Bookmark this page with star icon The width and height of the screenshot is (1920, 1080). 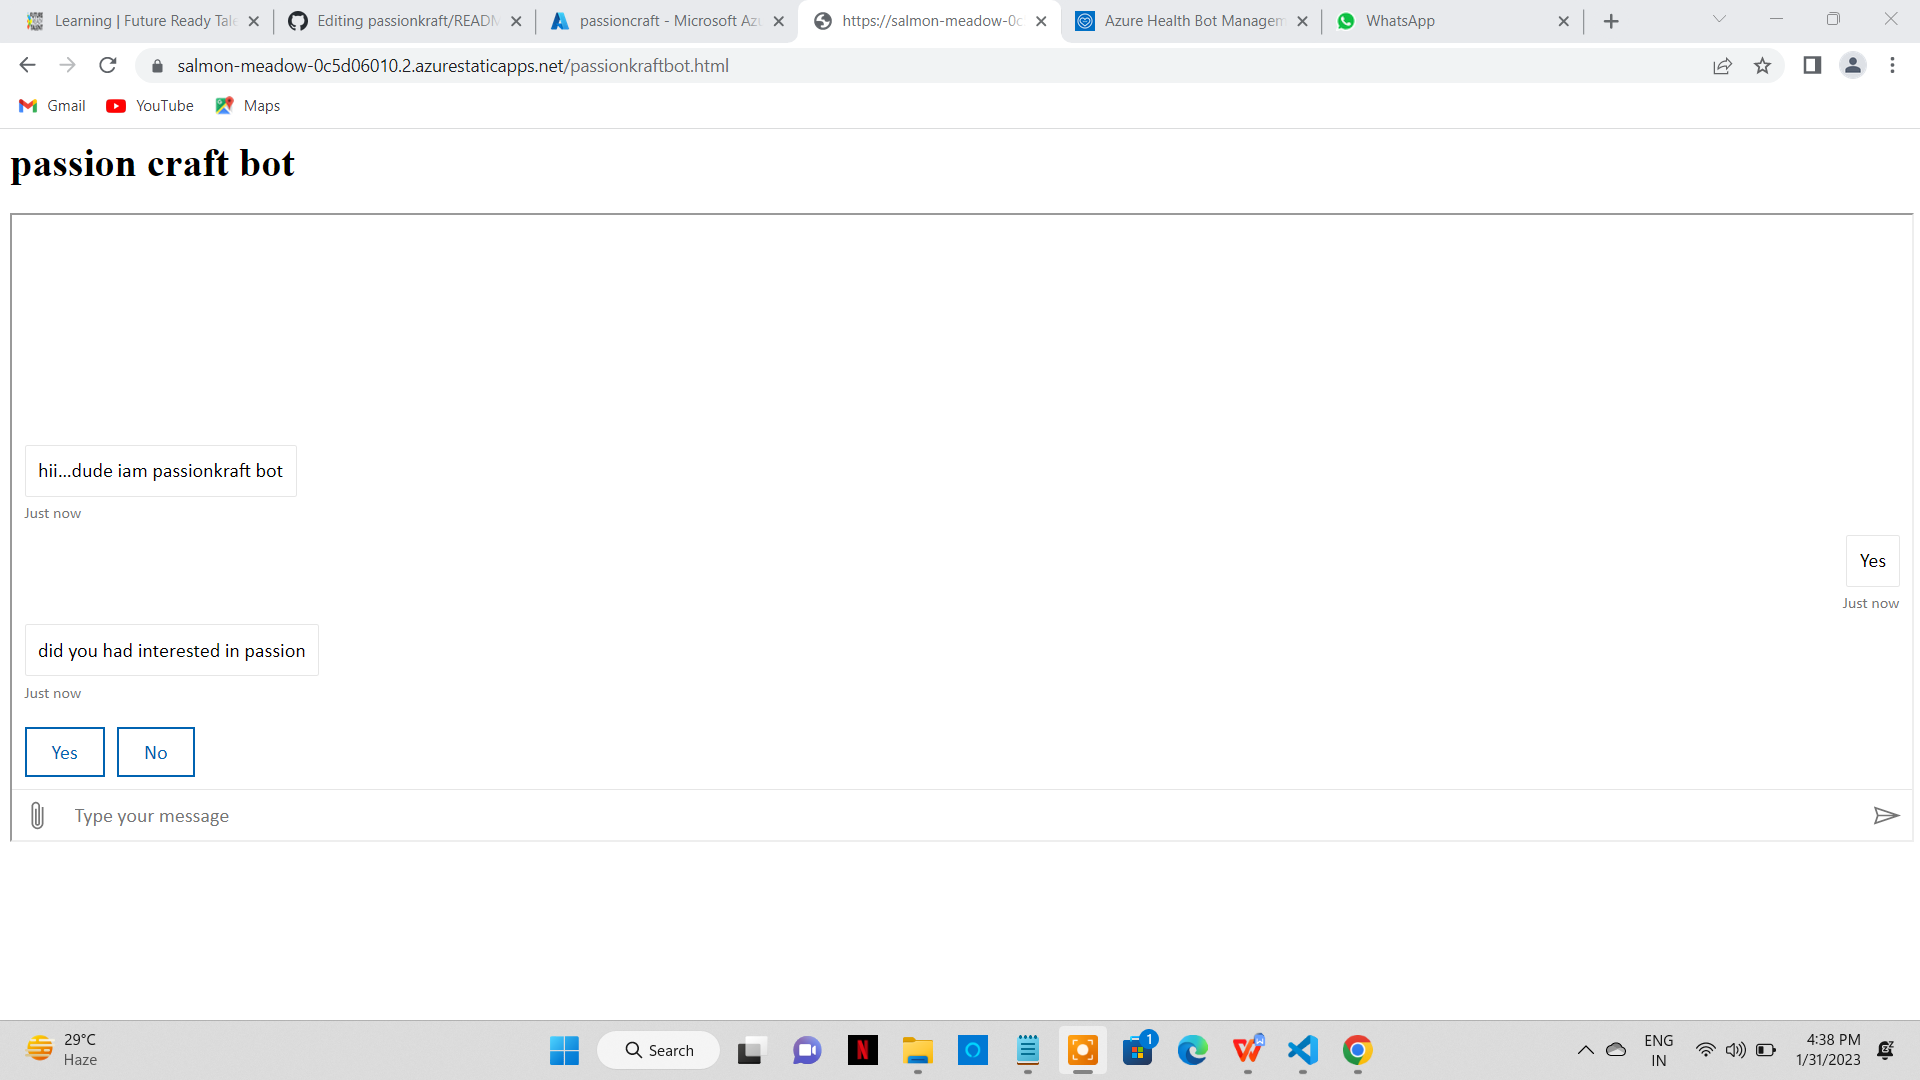tap(1762, 66)
